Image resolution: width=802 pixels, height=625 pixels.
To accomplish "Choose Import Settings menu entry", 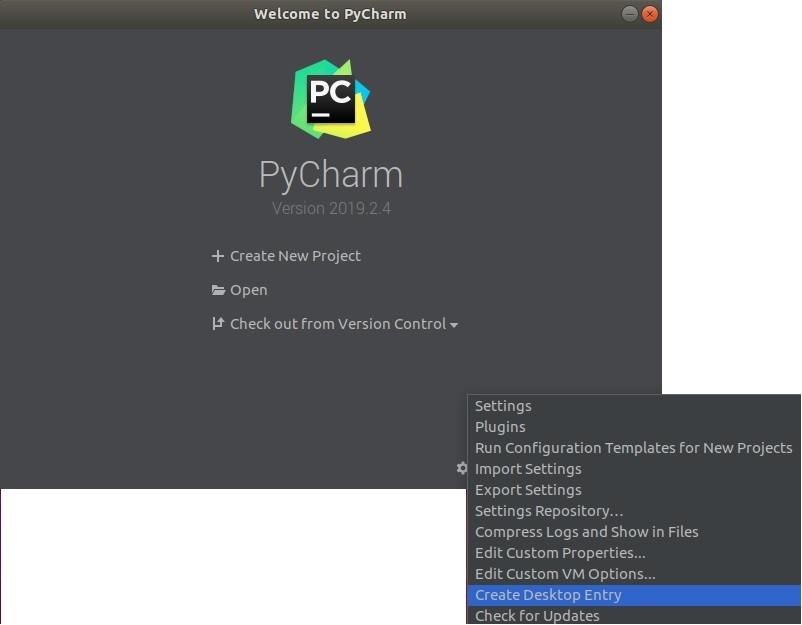I will [634, 469].
